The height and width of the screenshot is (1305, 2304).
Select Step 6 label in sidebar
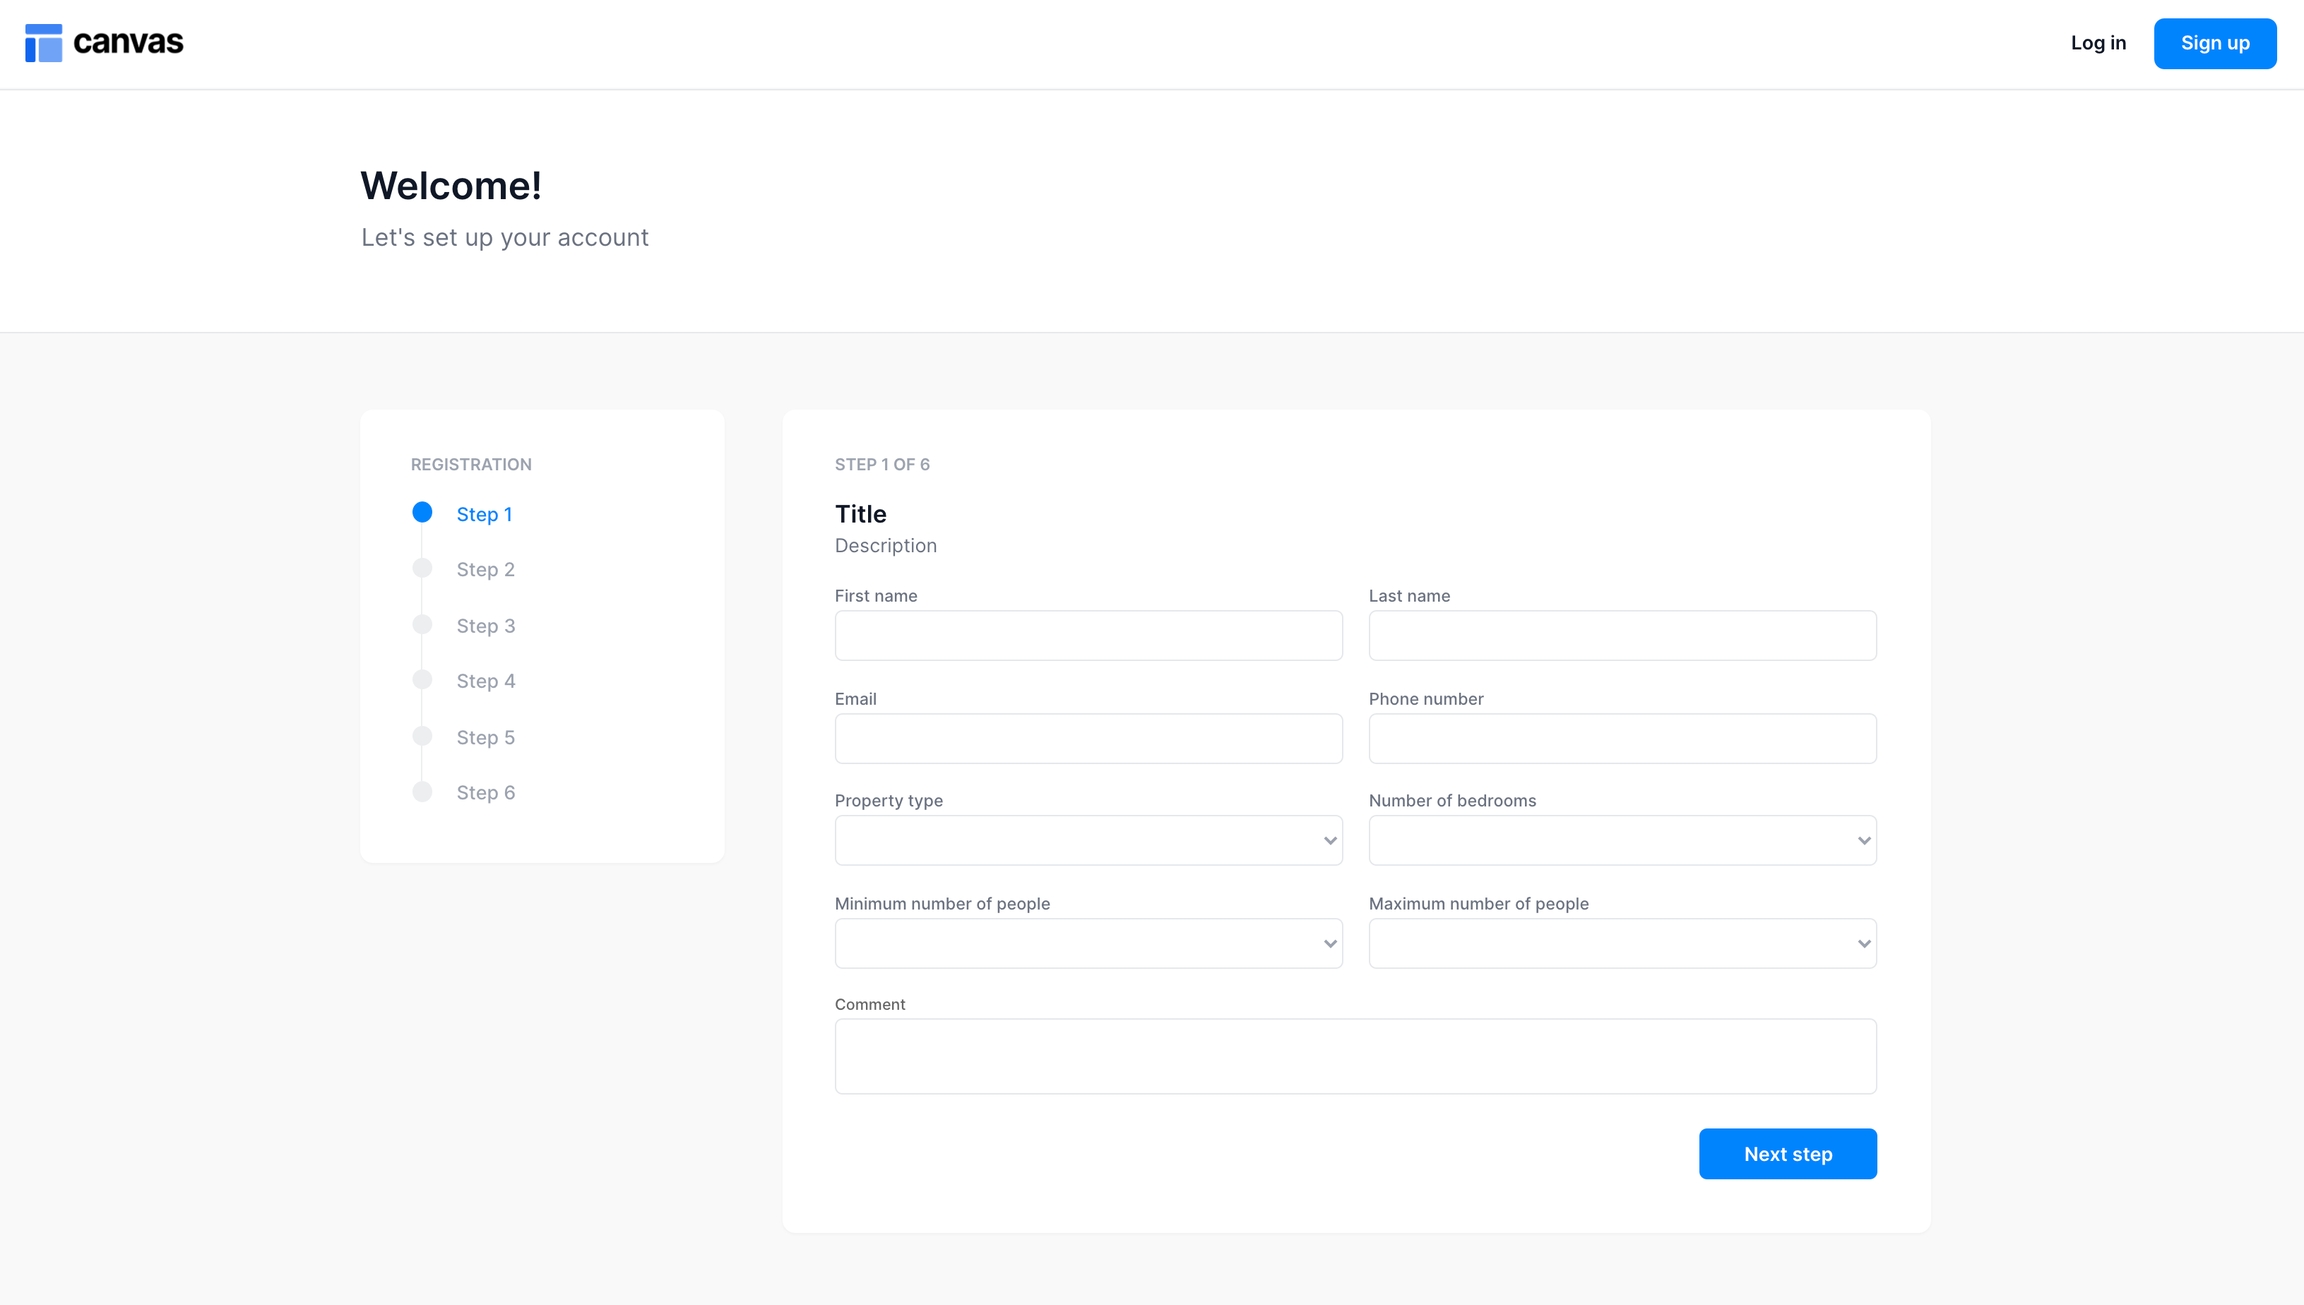tap(485, 792)
